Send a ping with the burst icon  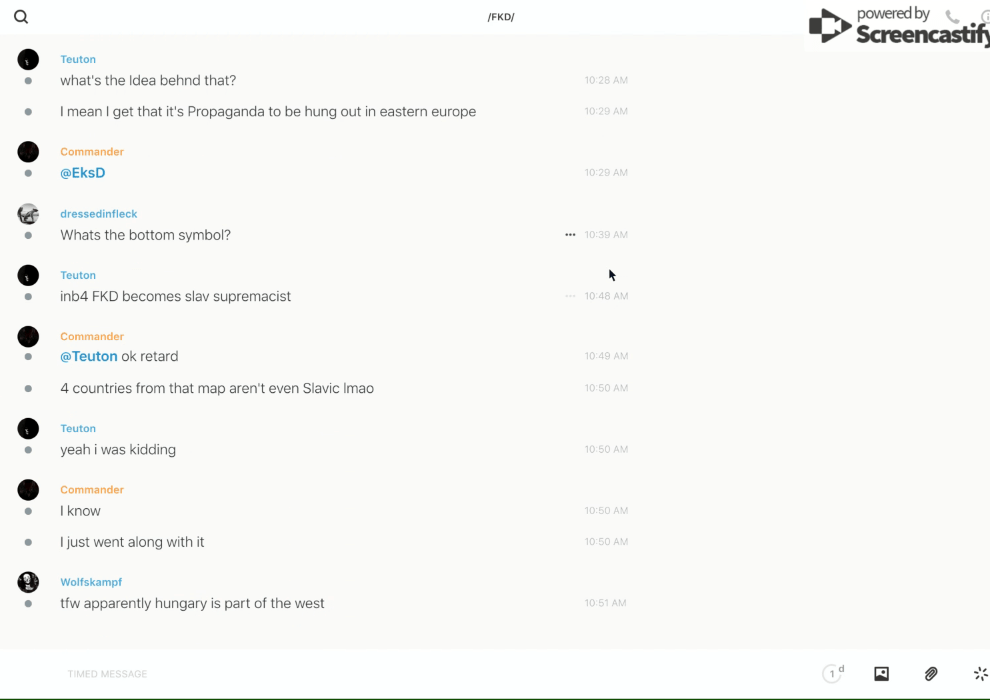click(980, 674)
